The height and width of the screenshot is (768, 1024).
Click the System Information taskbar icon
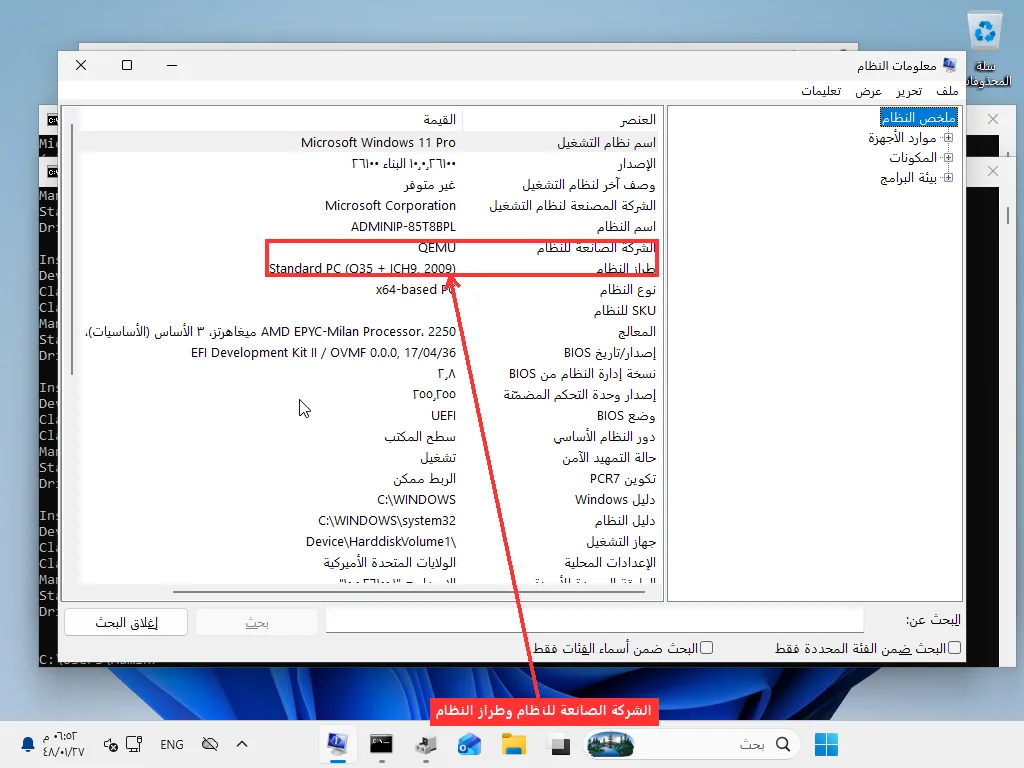point(338,744)
